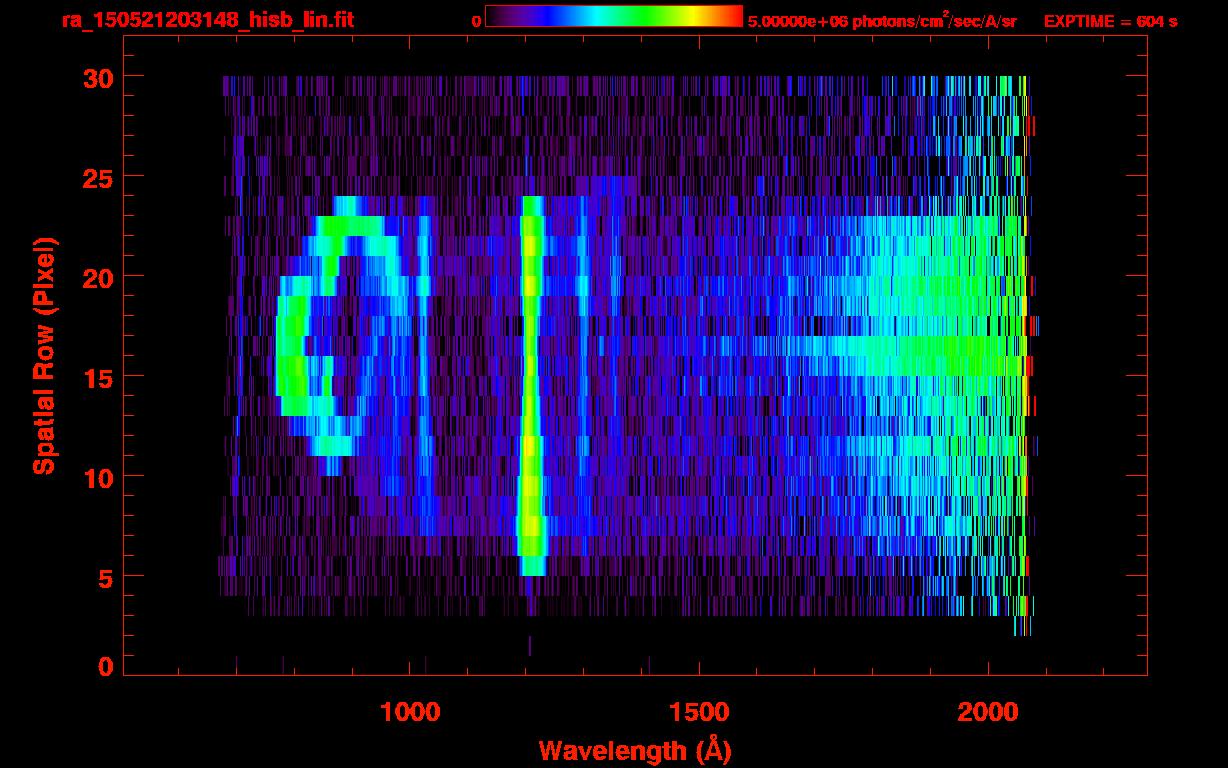
Task: Click the 2000 wavelength tick label
Action: click(988, 712)
